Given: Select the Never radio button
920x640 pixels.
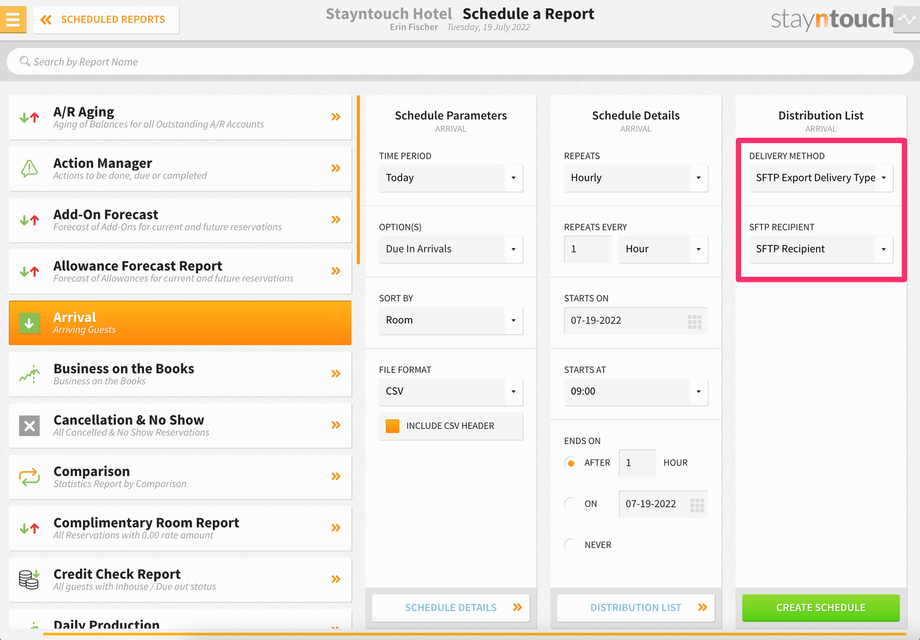Looking at the screenshot, I should [570, 545].
